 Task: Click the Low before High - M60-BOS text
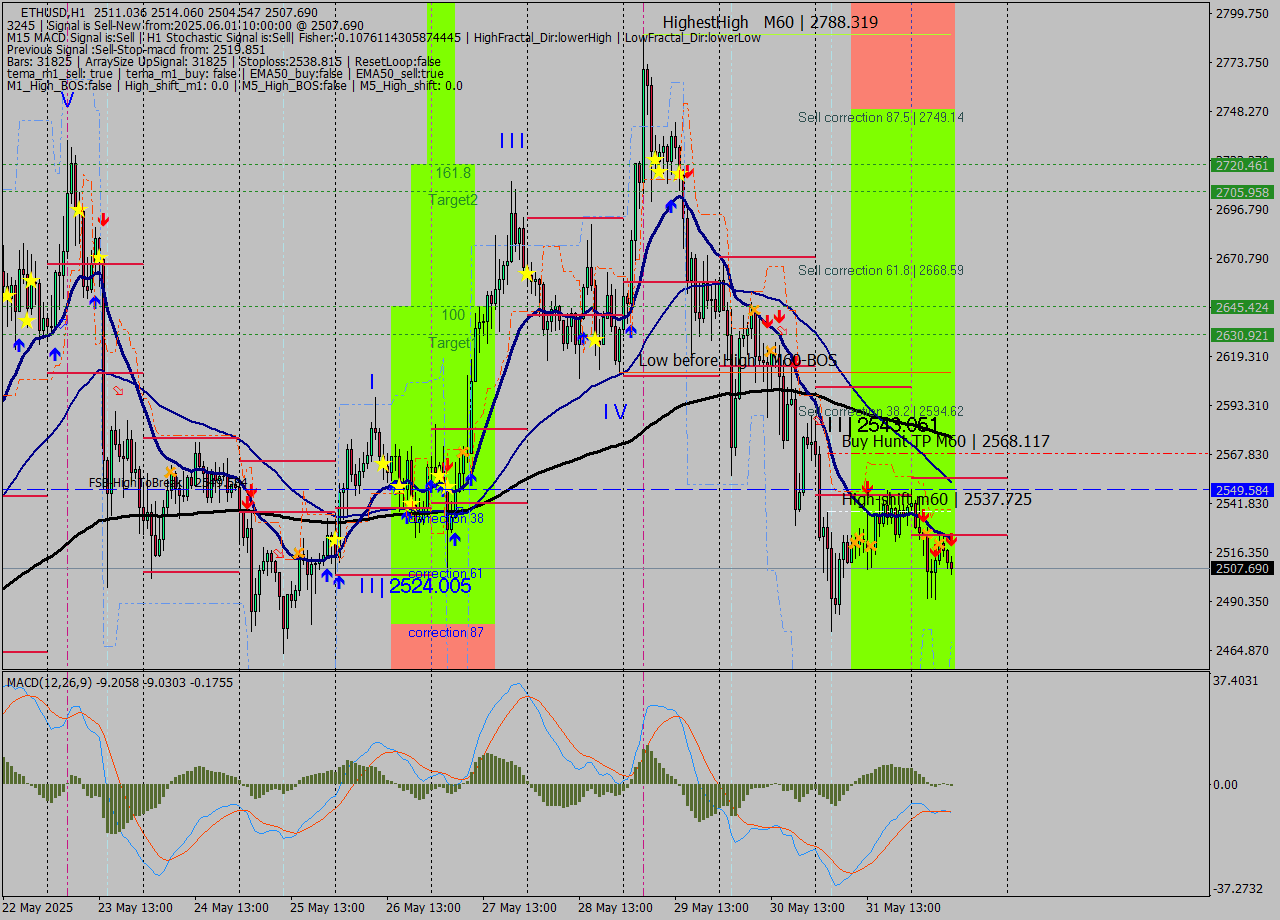pyautogui.click(x=737, y=360)
